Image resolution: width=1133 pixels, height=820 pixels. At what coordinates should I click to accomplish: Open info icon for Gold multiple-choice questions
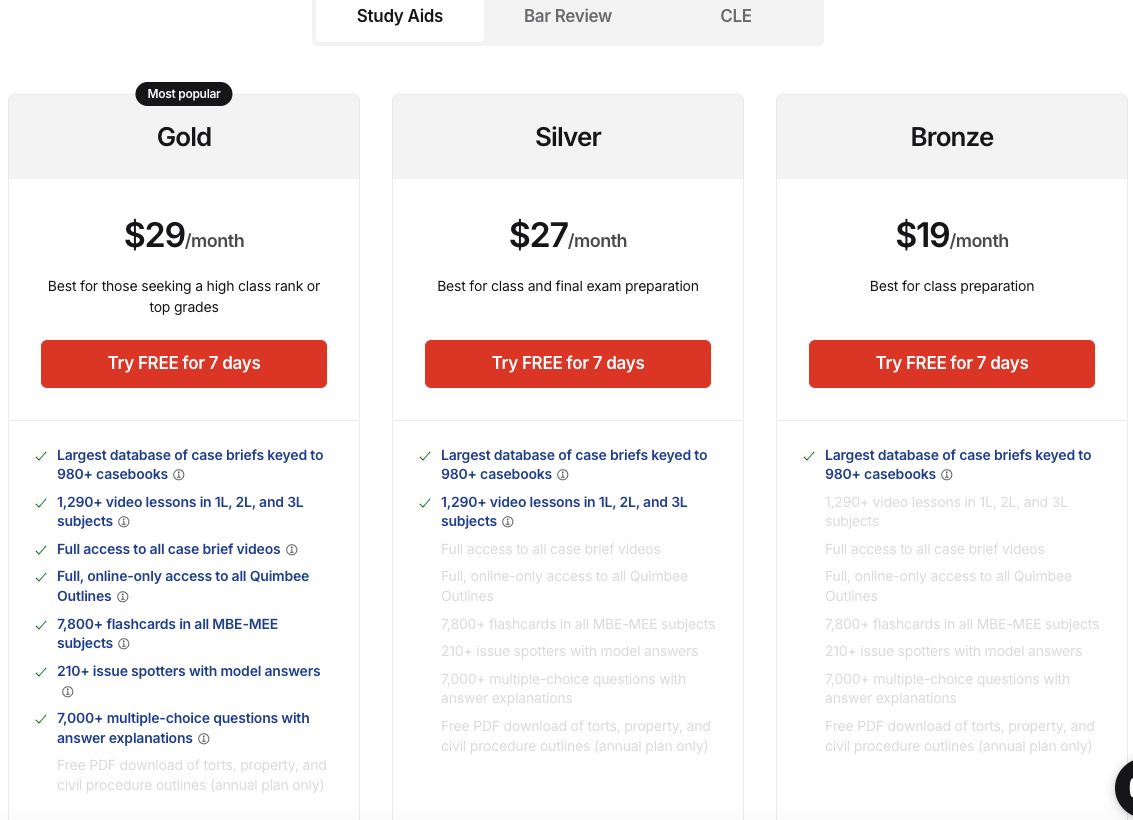(x=204, y=739)
